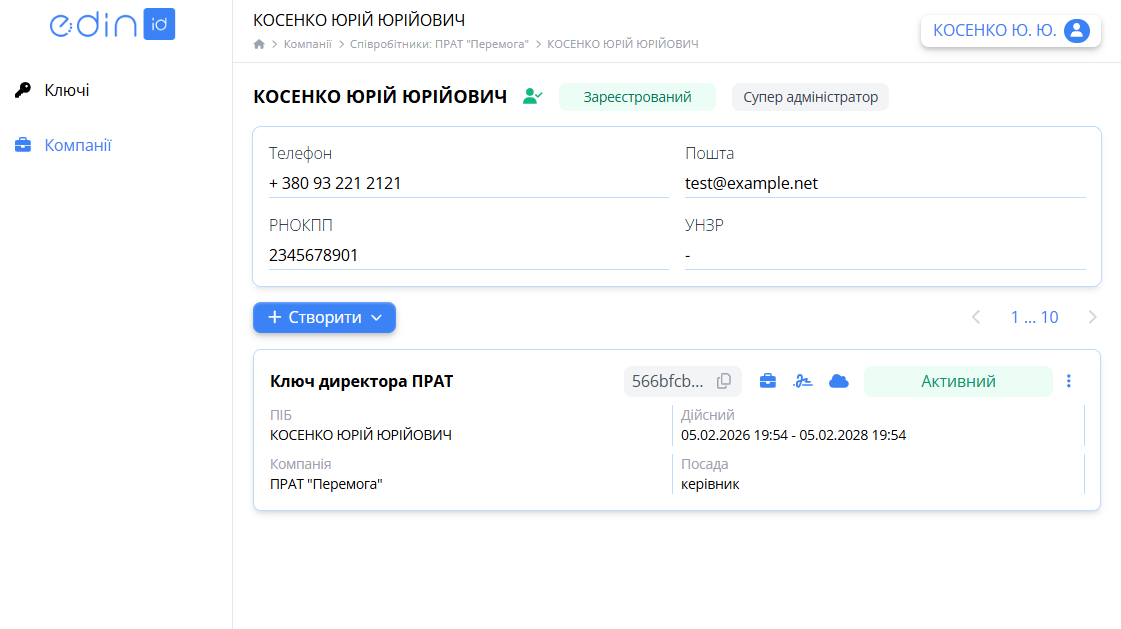Click the signature icon on the key card
This screenshot has height=629, width=1121.
coord(803,381)
